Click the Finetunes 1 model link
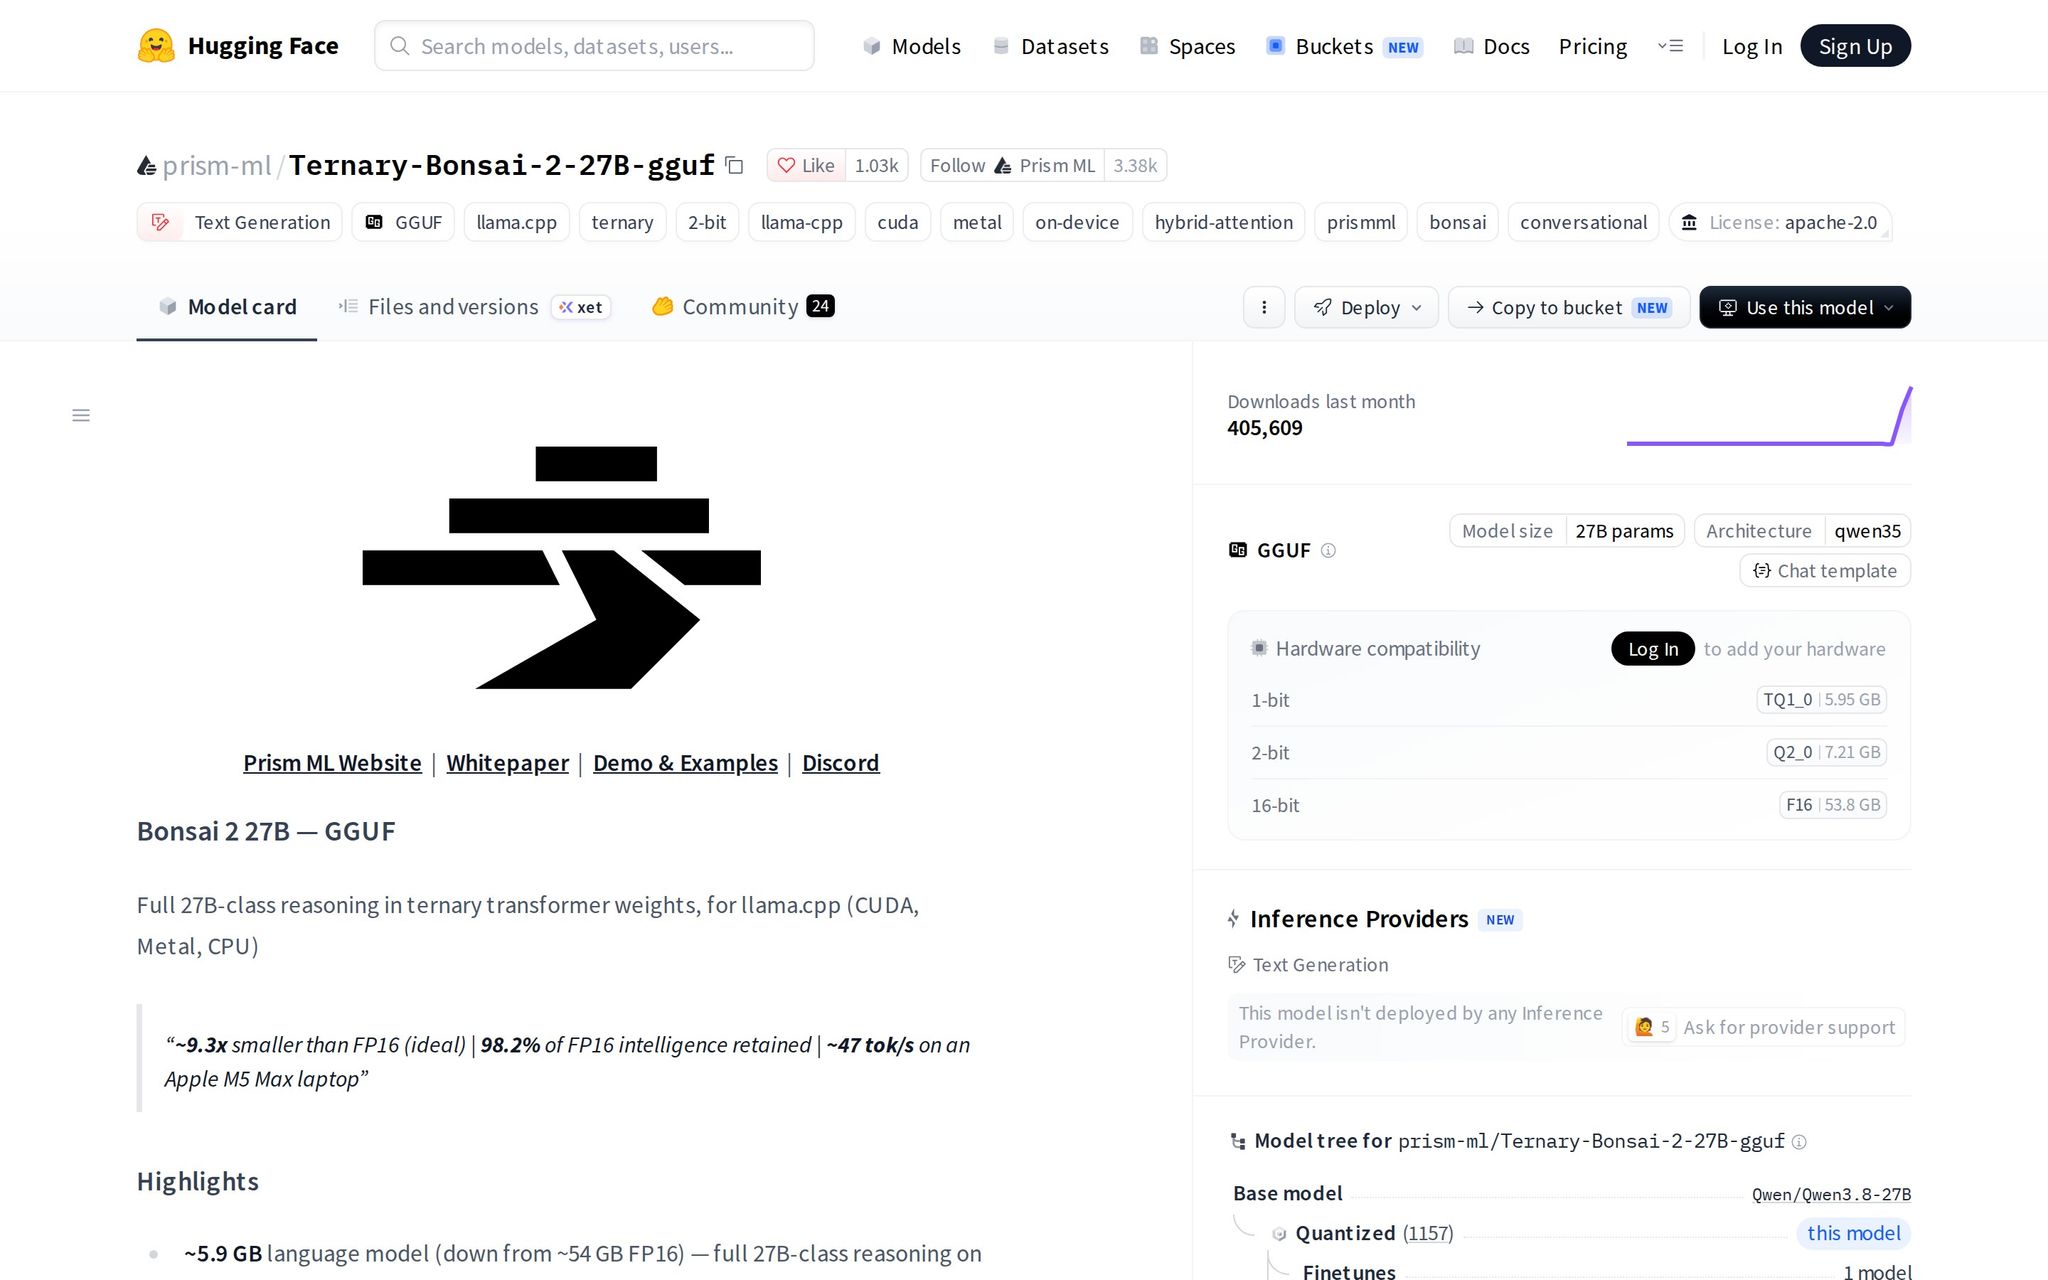2048x1280 pixels. [1607, 1272]
